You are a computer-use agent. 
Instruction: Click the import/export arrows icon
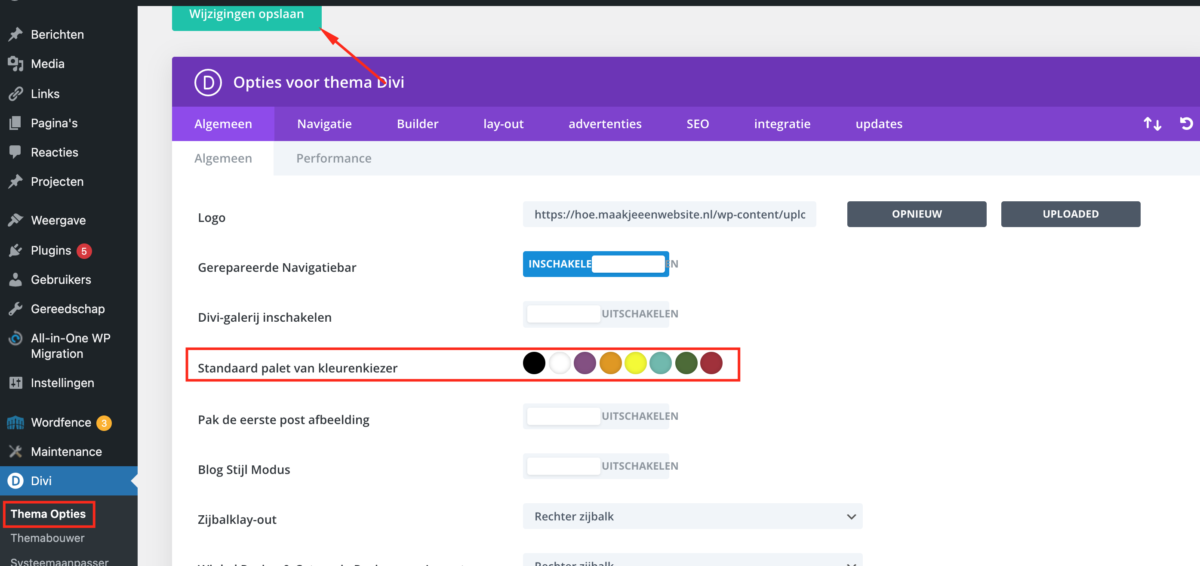click(x=1152, y=124)
